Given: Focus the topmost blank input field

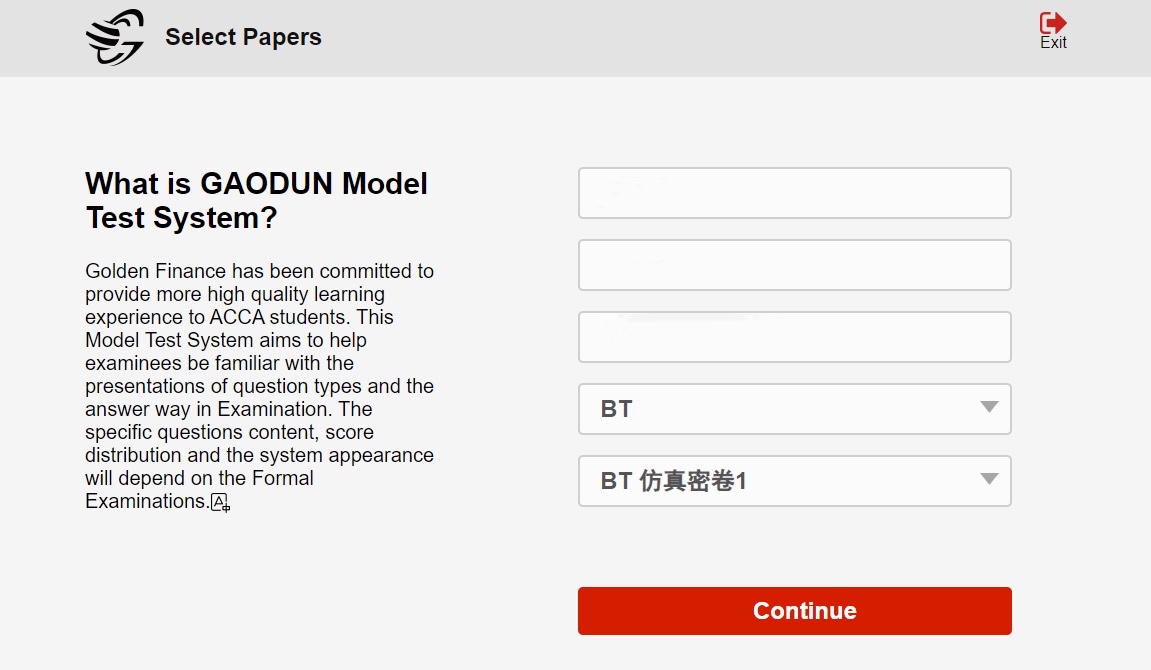Looking at the screenshot, I should pos(794,193).
